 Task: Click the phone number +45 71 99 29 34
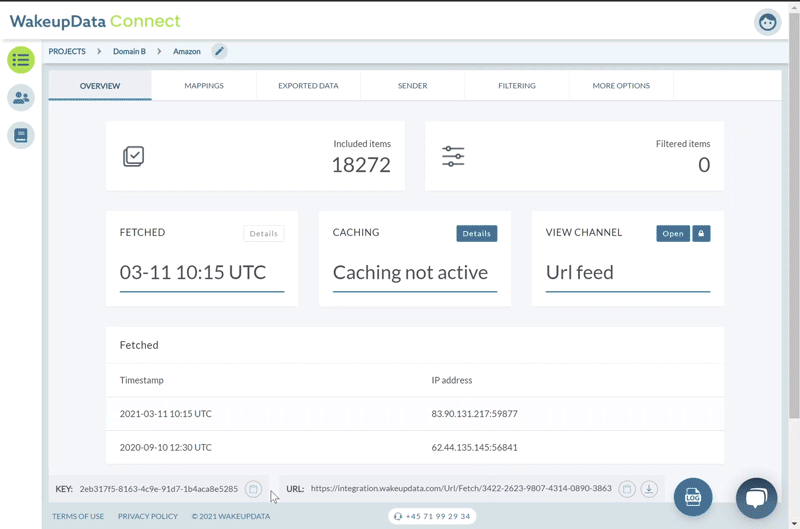coord(433,516)
